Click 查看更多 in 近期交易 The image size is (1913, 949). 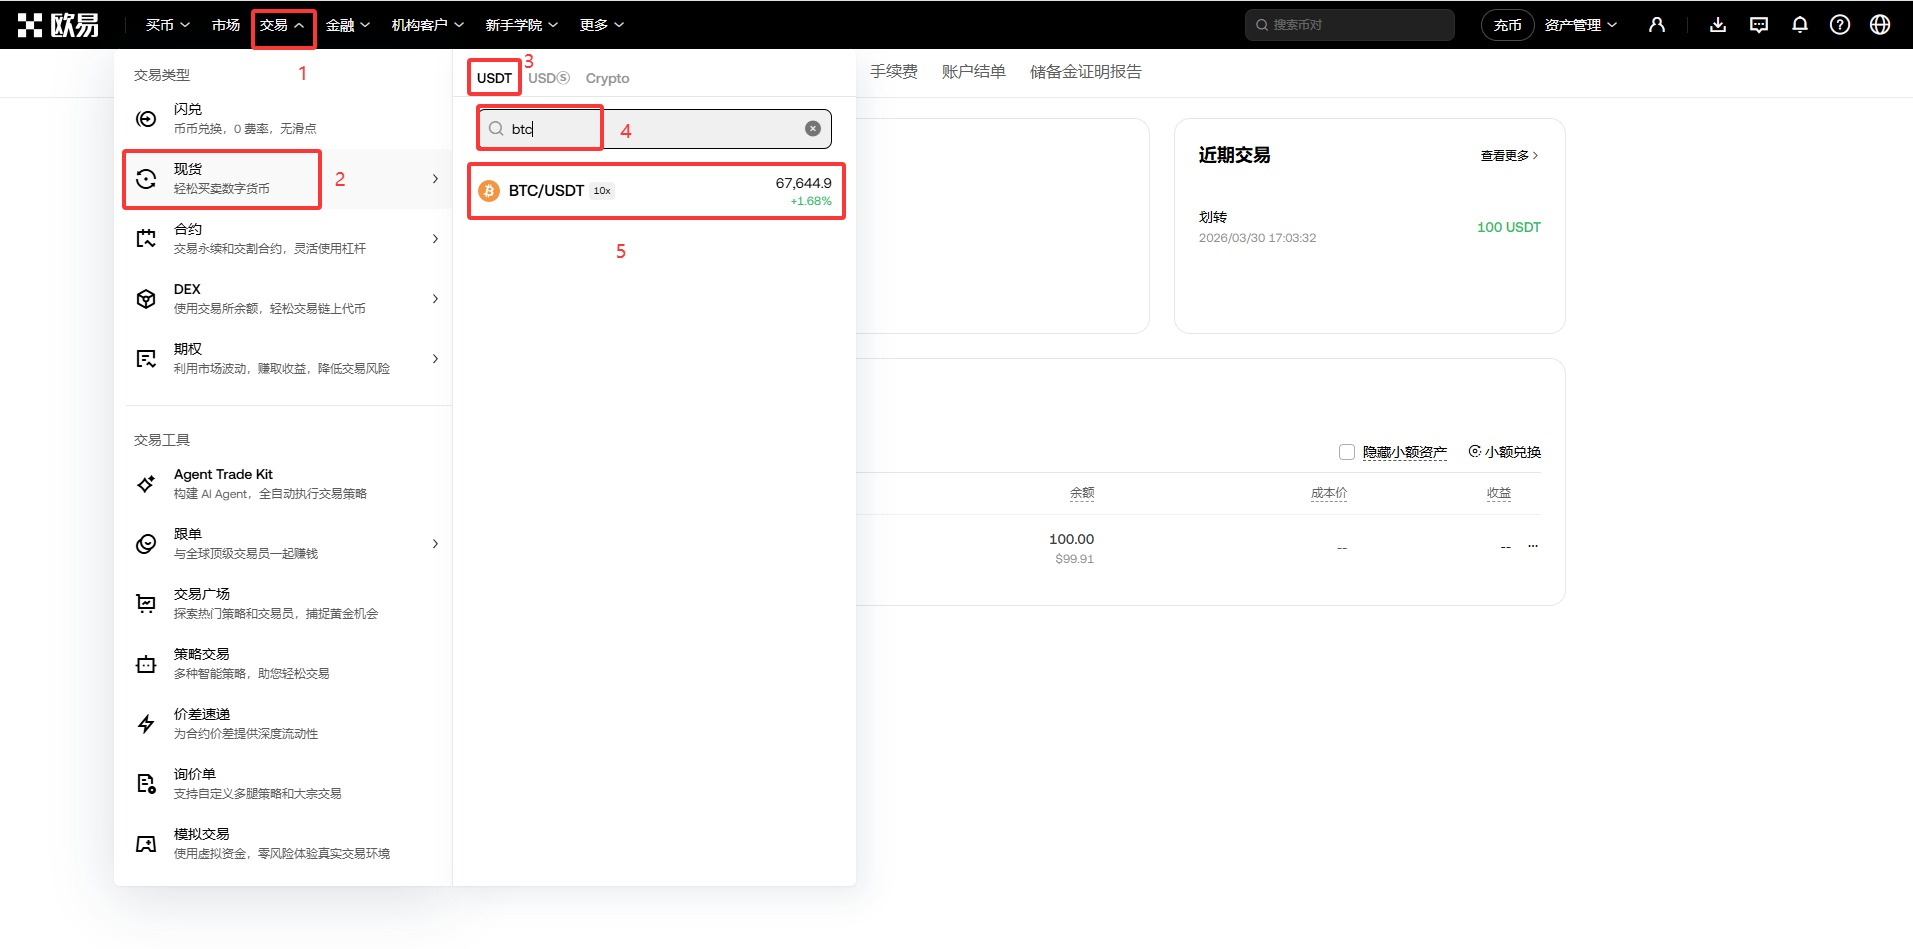1510,156
